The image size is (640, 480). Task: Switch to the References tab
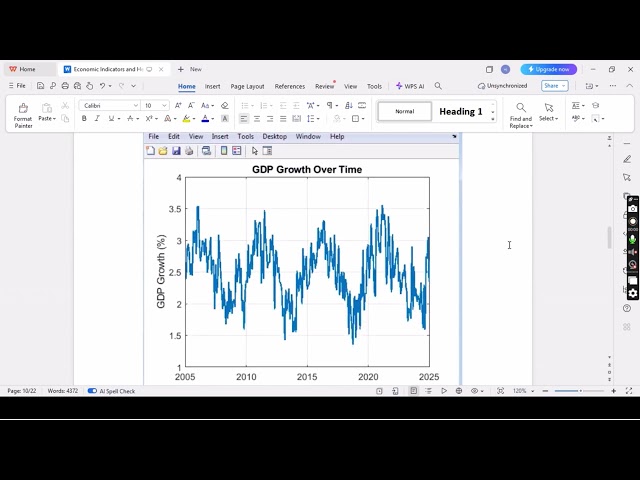(x=290, y=87)
